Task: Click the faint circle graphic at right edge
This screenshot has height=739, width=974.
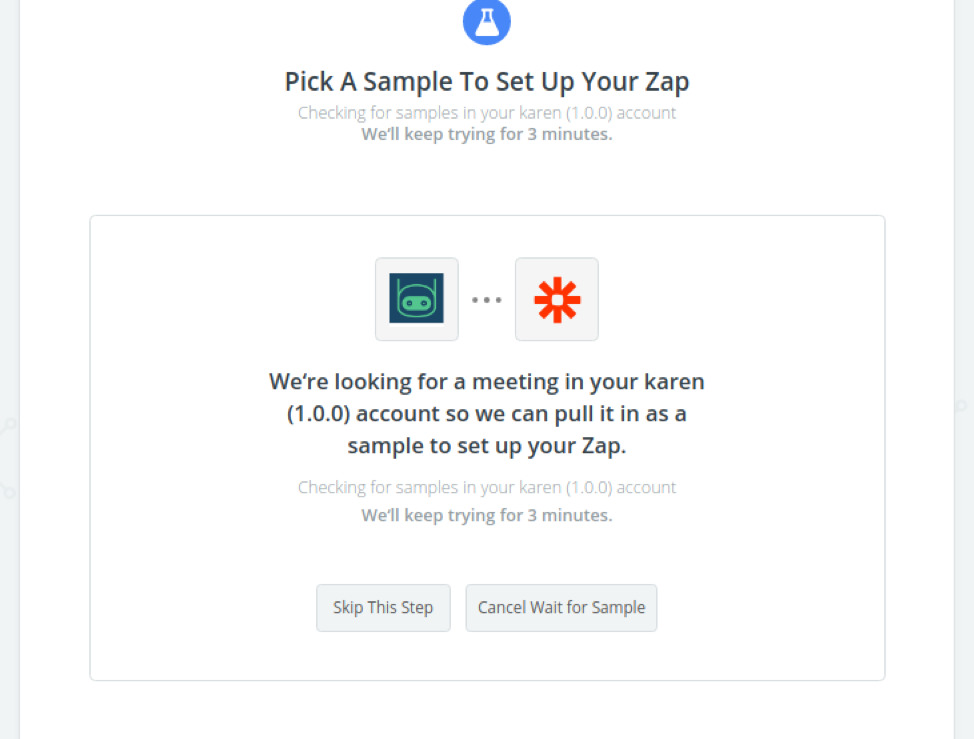Action: point(961,406)
